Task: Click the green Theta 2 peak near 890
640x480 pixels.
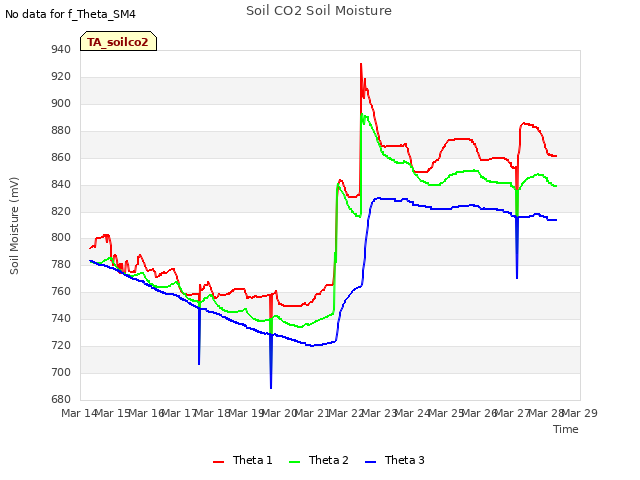Action: pyautogui.click(x=362, y=115)
